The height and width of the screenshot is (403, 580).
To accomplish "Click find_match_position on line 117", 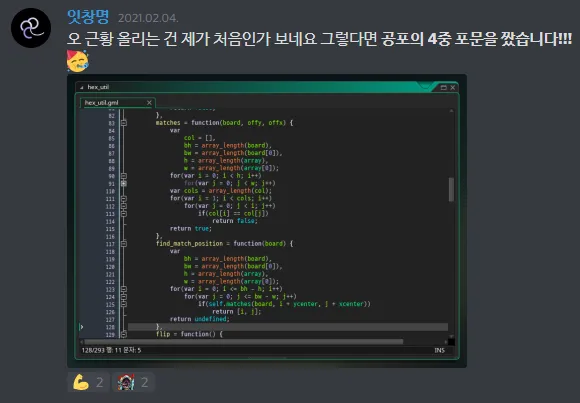I will pyautogui.click(x=189, y=244).
